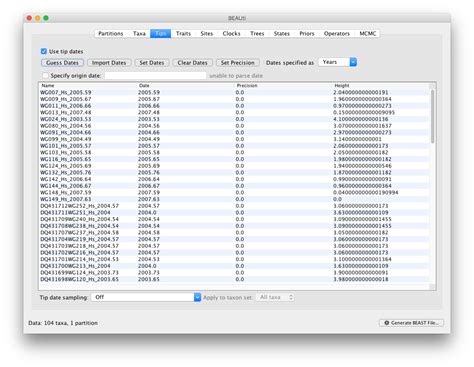Select row DQ431711WG251_Hs_2004
Screen dimensions: 474x367
click(x=234, y=212)
